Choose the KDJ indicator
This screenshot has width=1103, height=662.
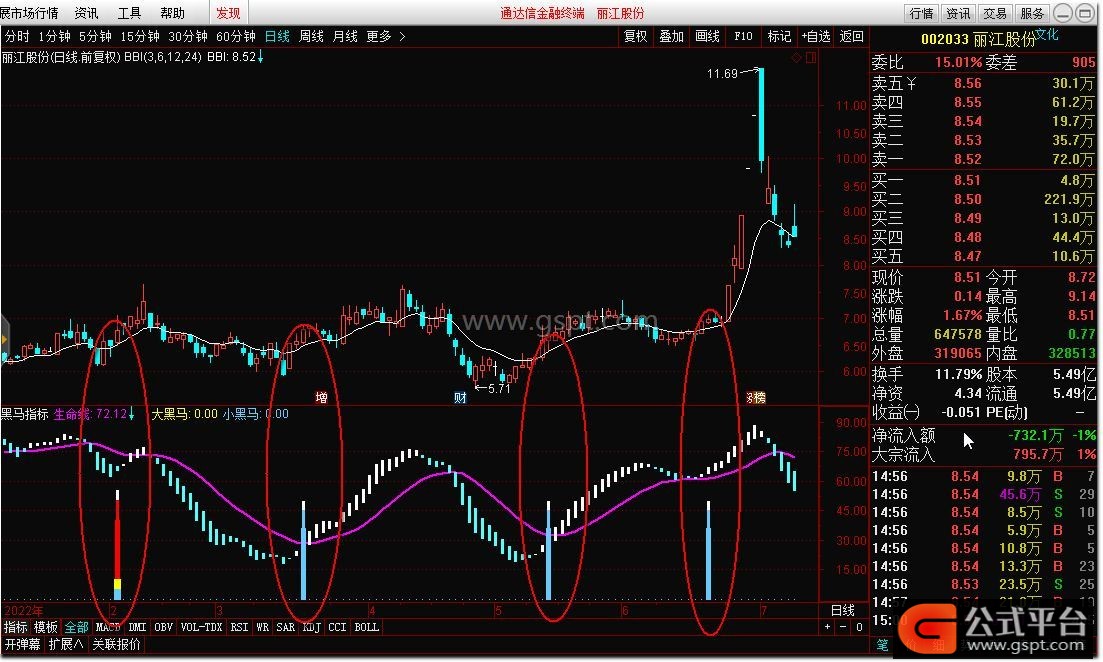click(x=312, y=627)
